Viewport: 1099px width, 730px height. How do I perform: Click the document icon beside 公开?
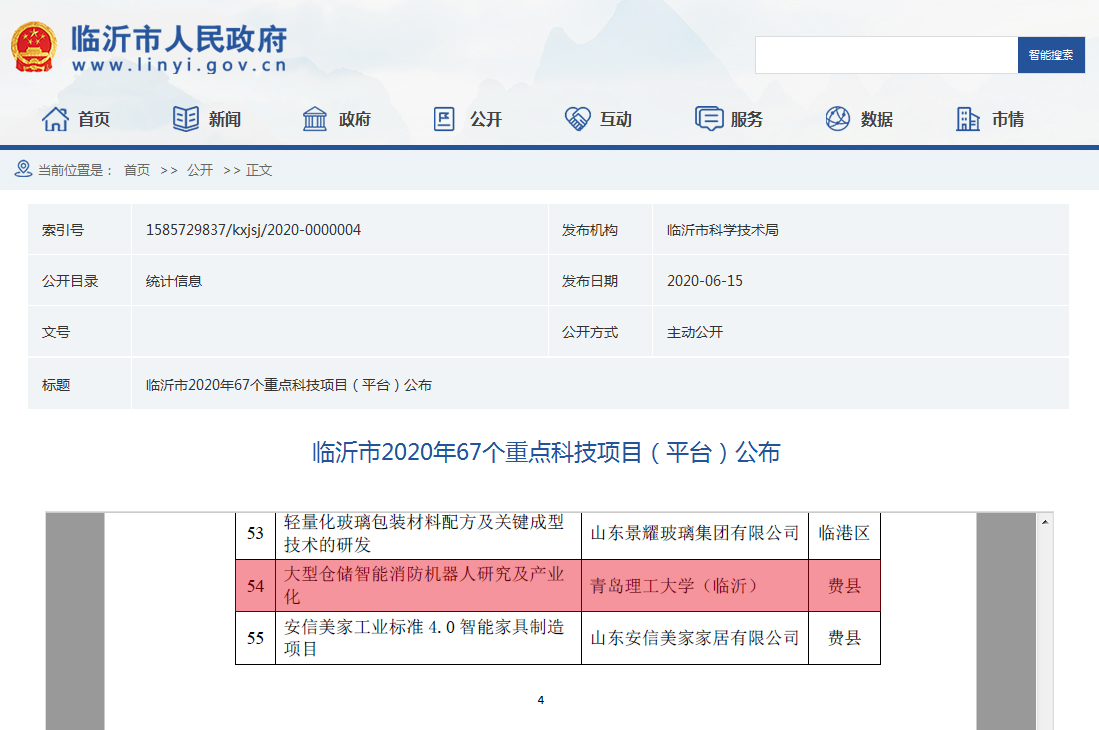[444, 119]
